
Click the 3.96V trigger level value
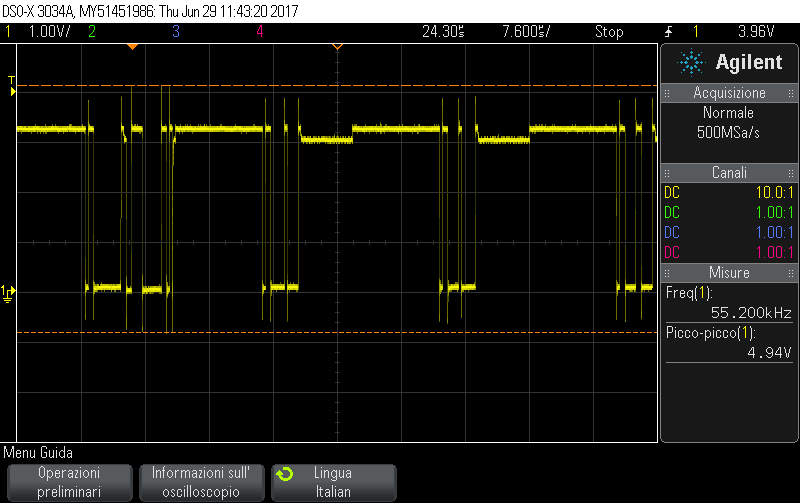point(756,32)
